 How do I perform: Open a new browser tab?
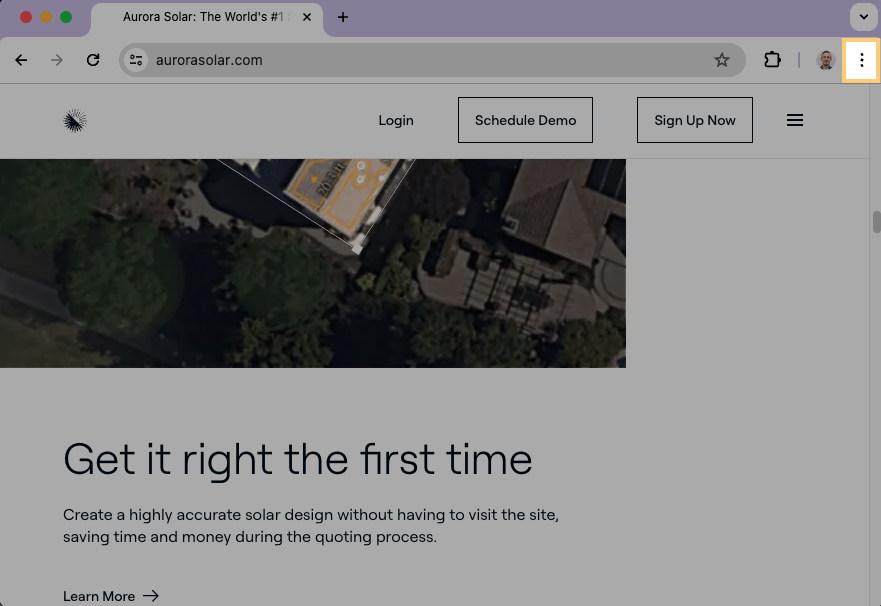pyautogui.click(x=343, y=17)
